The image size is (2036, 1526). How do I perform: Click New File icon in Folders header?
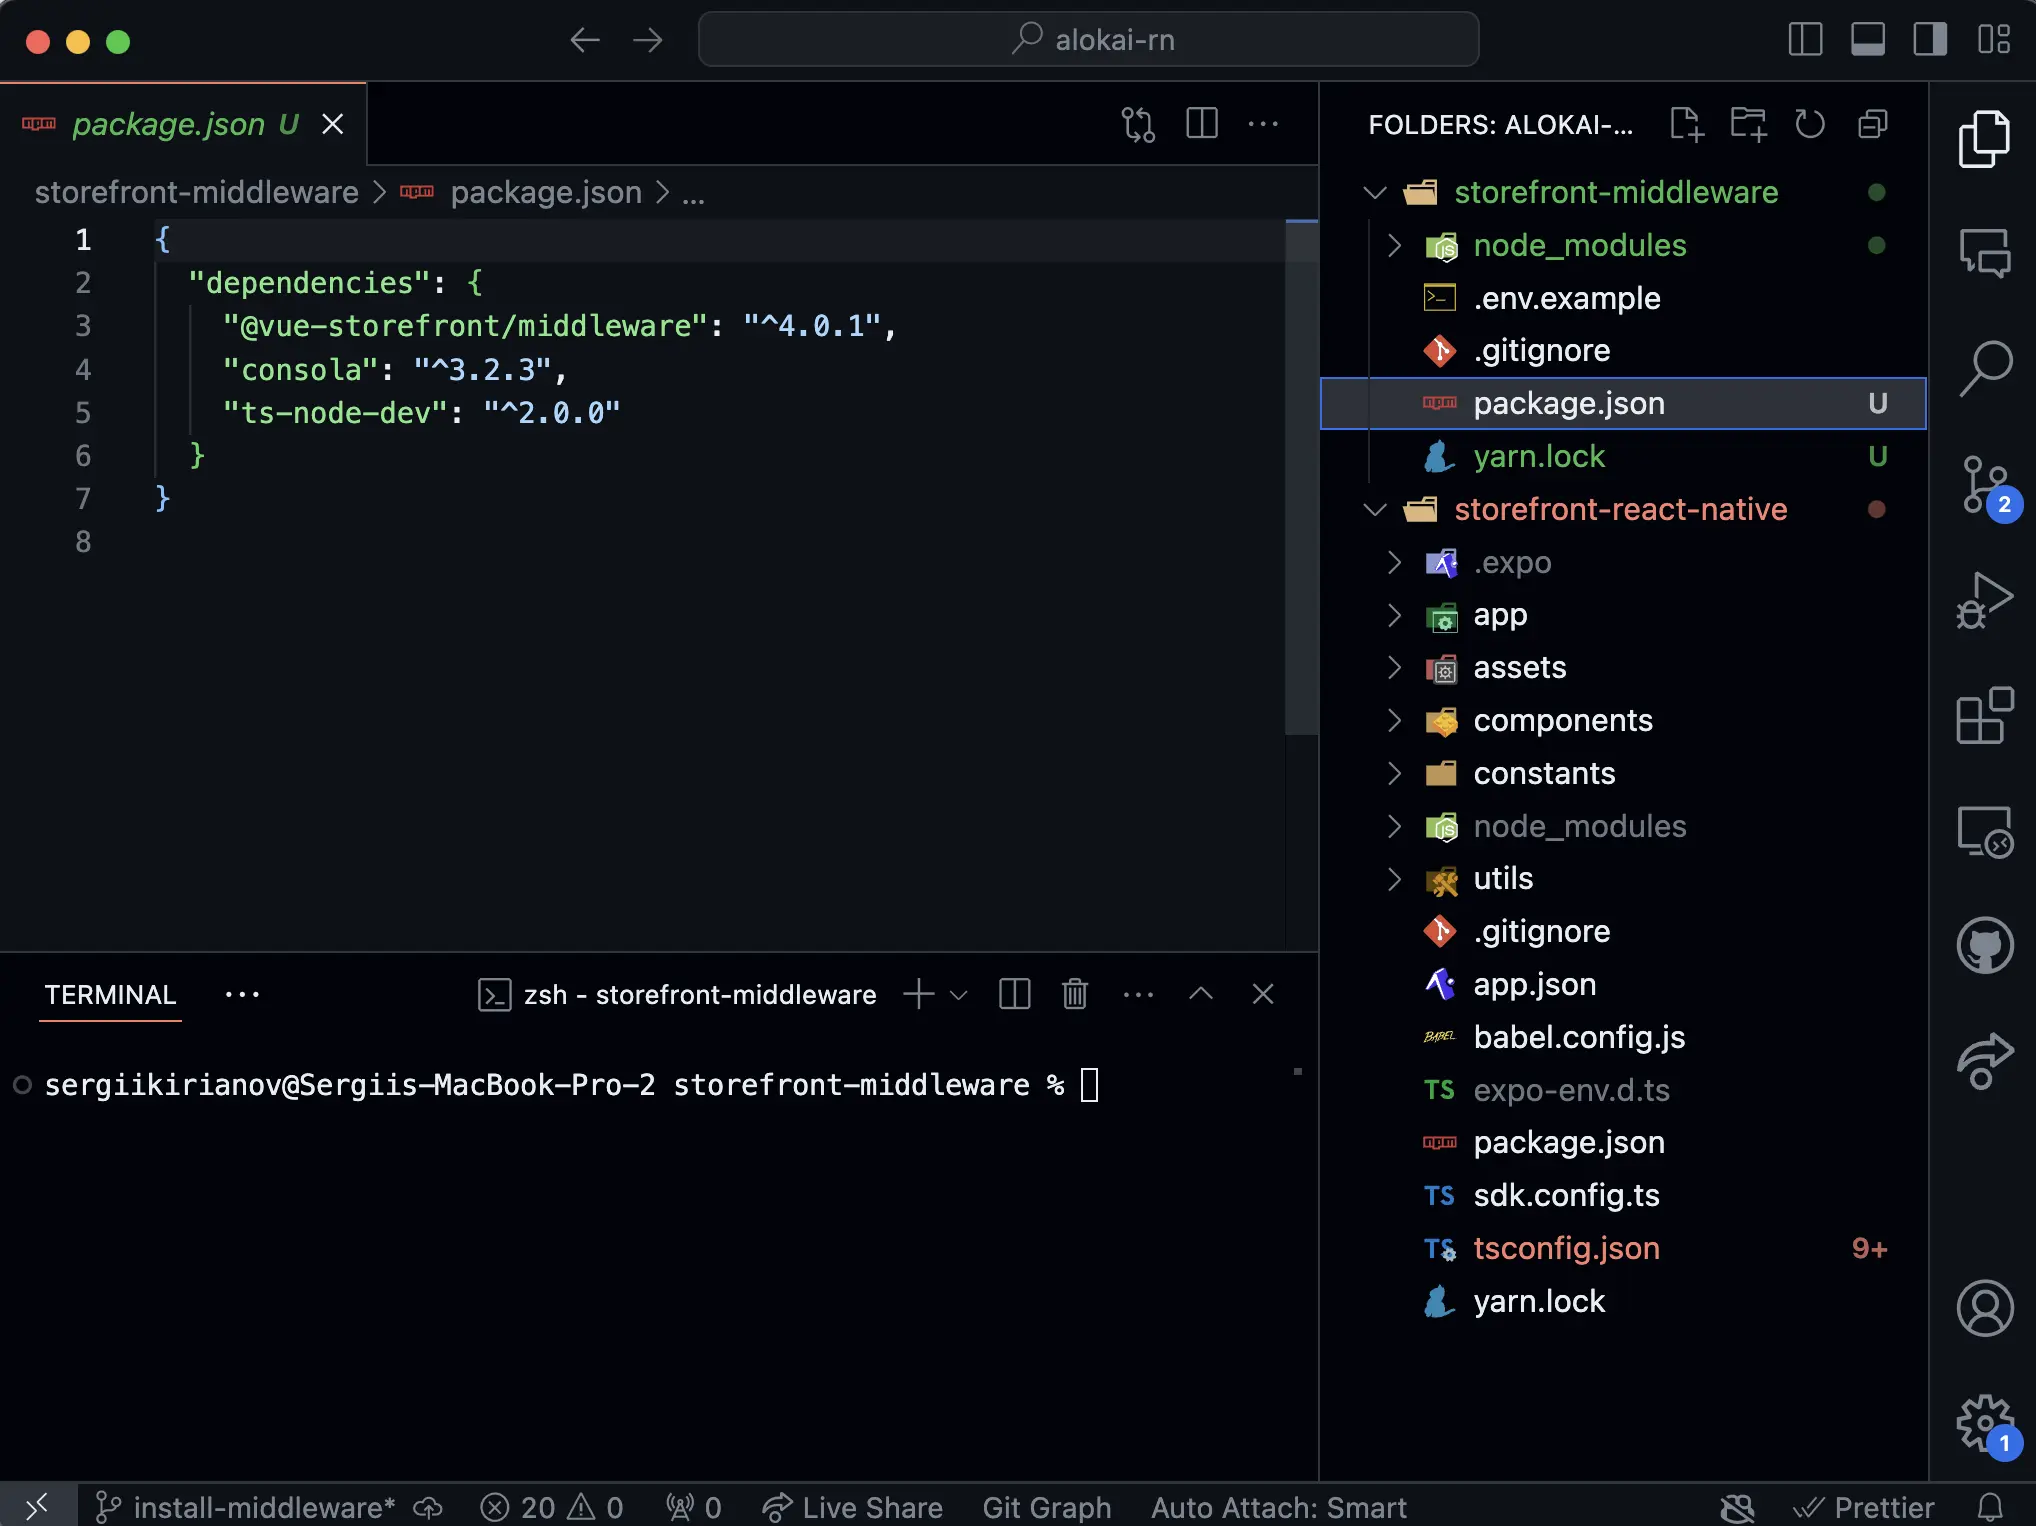(x=1686, y=124)
